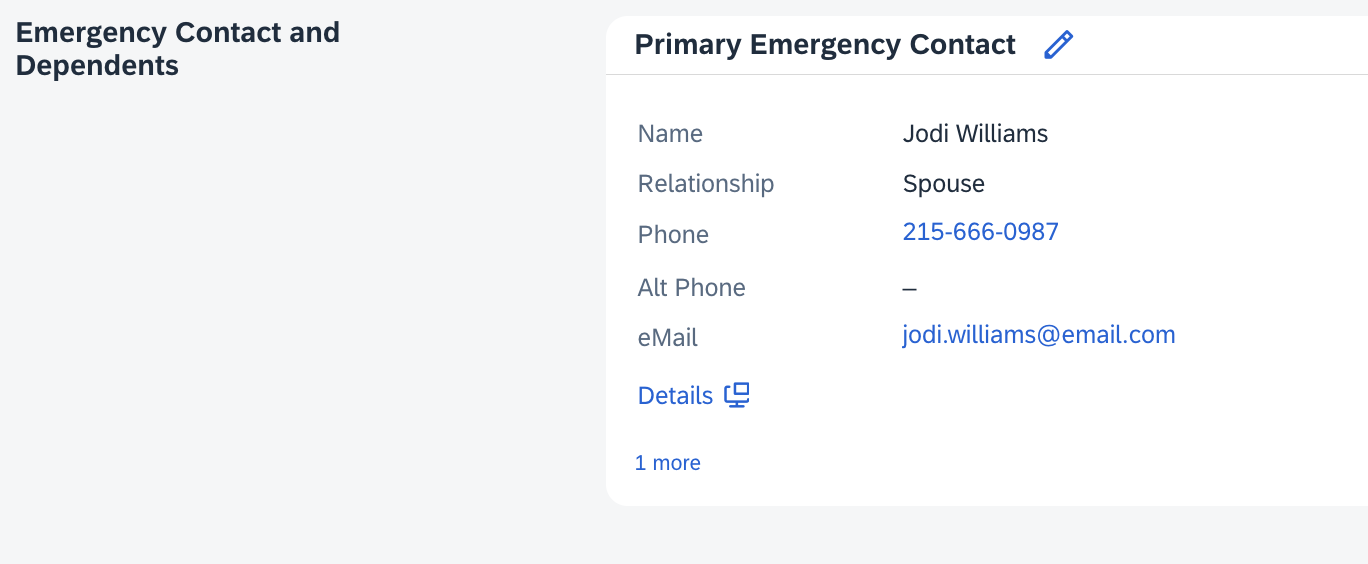Image resolution: width=1368 pixels, height=564 pixels.
Task: Open the Details link text
Action: [x=675, y=395]
